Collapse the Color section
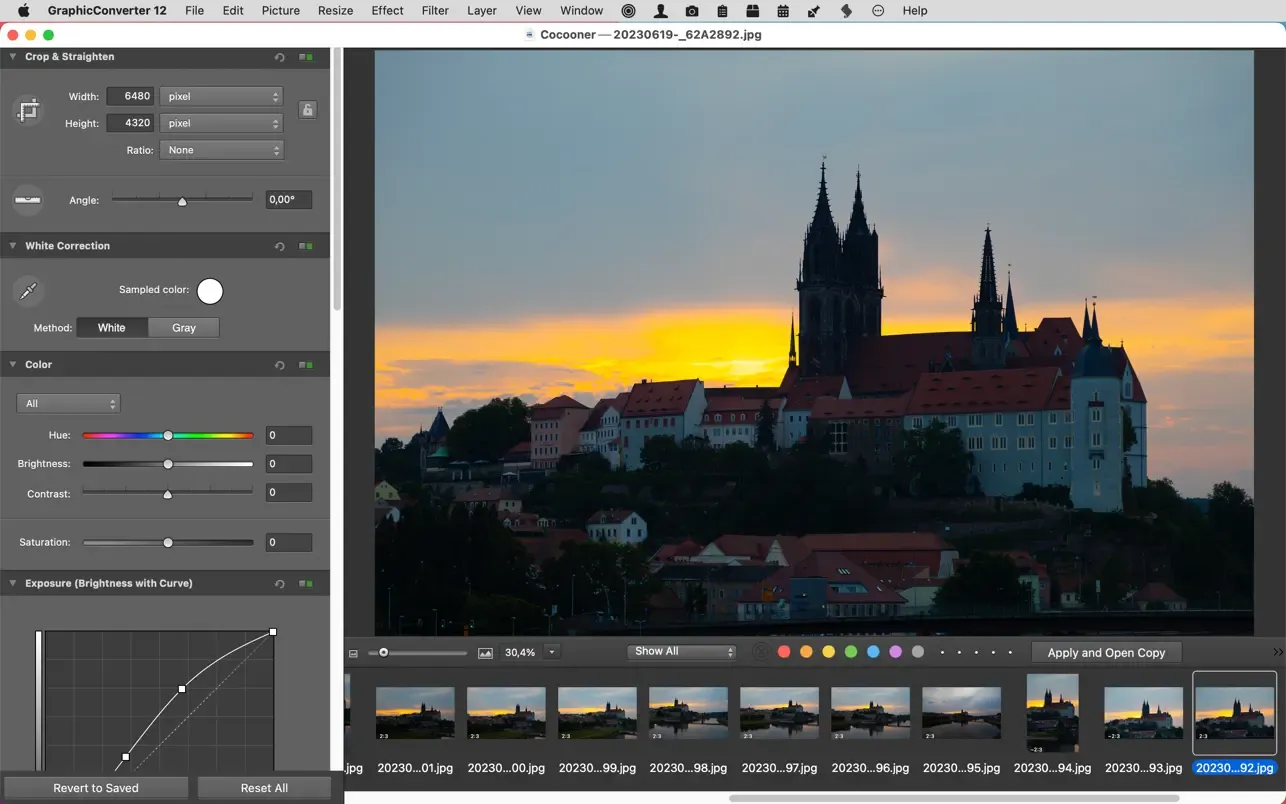Viewport: 1286px width, 804px height. tap(12, 365)
